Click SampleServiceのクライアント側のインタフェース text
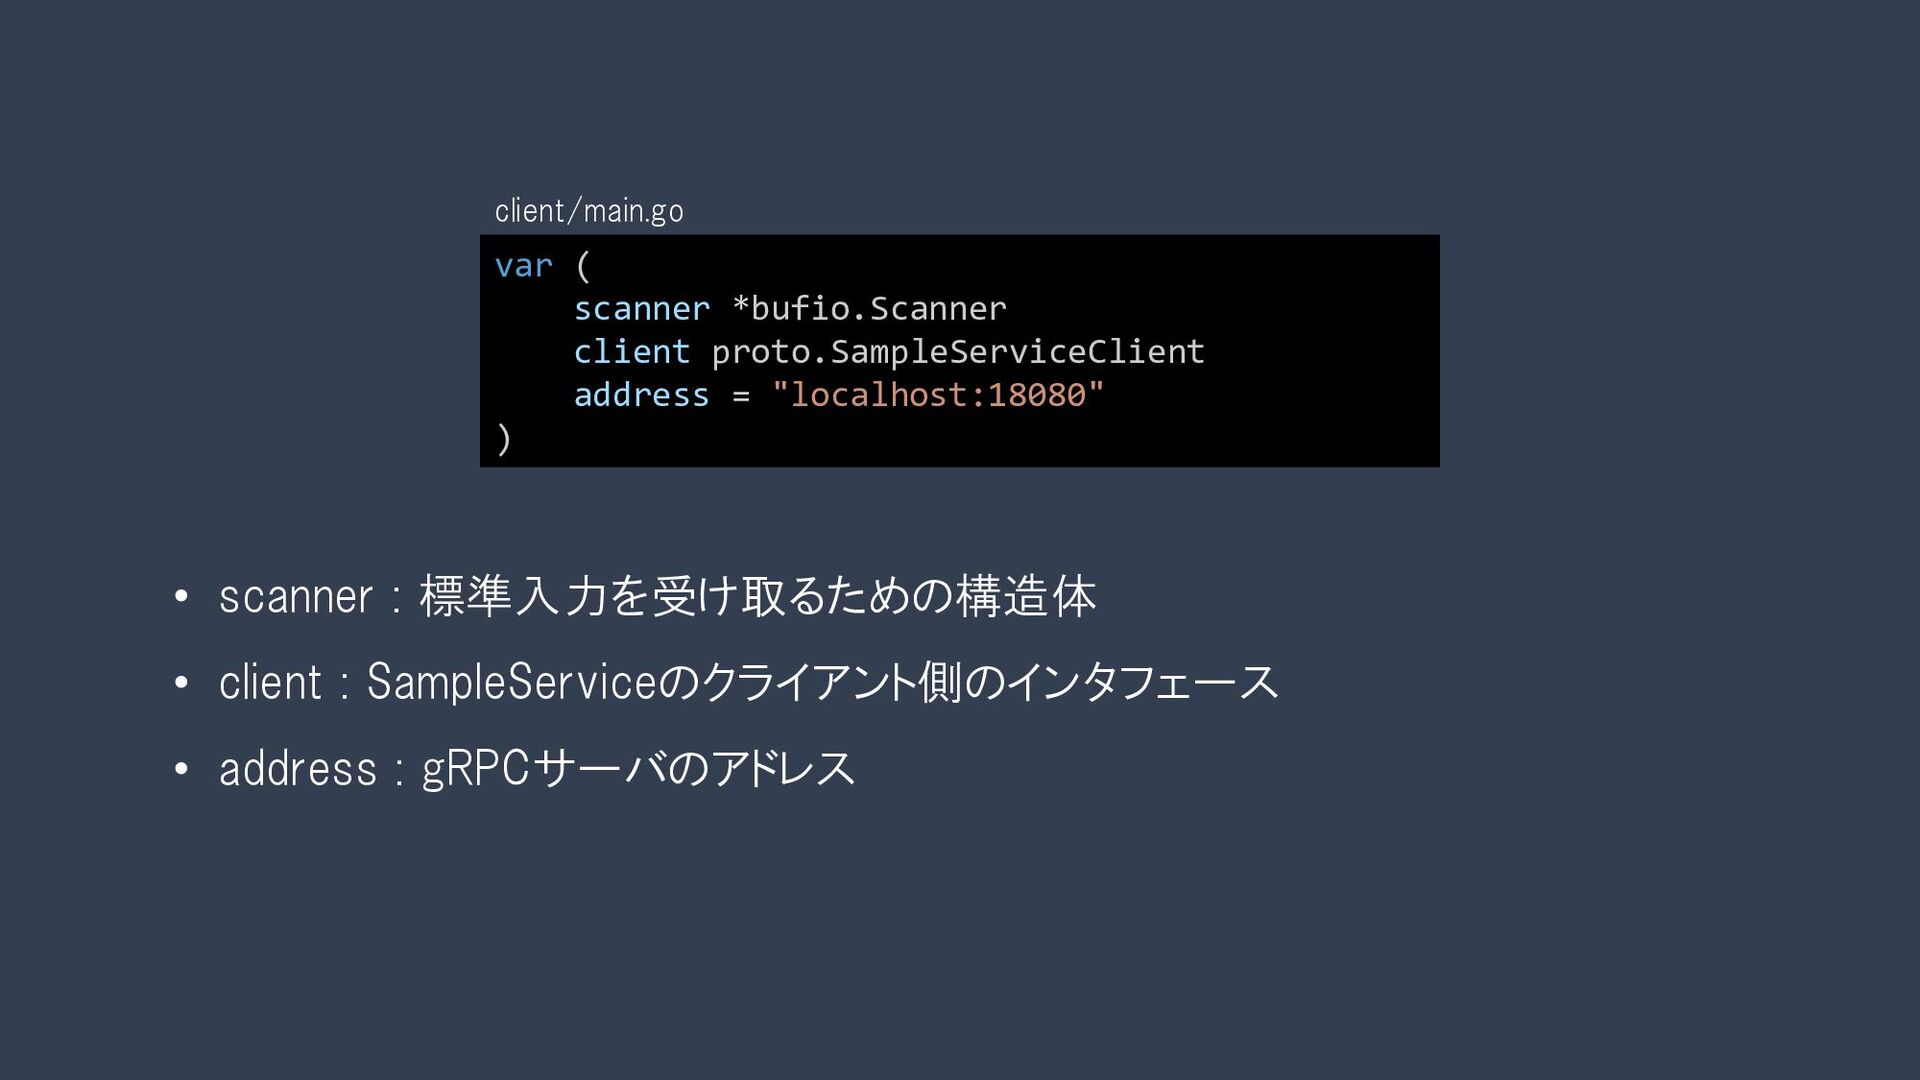 [823, 682]
